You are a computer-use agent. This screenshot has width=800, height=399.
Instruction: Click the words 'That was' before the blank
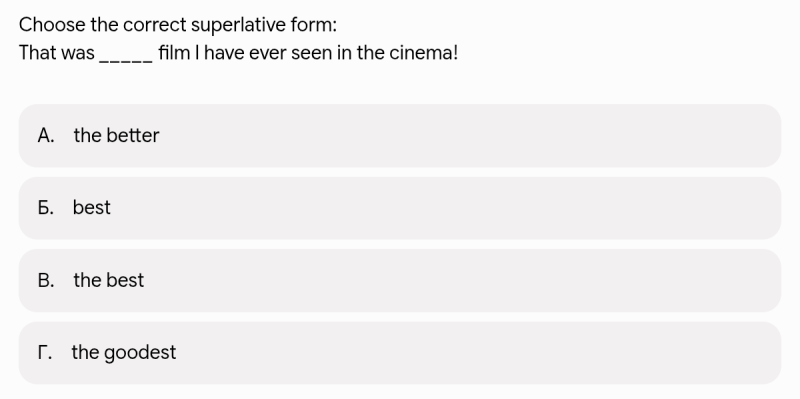[57, 53]
